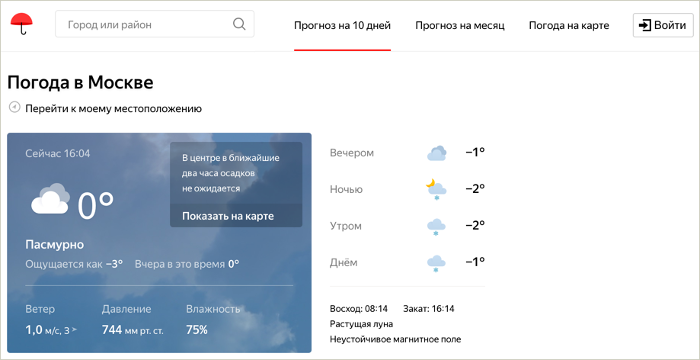Click the Погода в Москве heading
Screen dimensions: 700x360
(80, 83)
